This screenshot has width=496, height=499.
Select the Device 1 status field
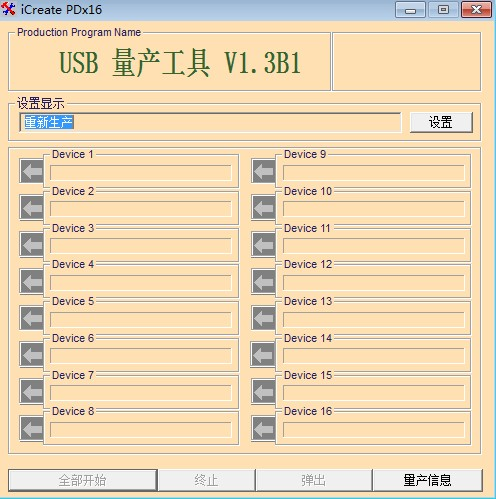pyautogui.click(x=141, y=173)
